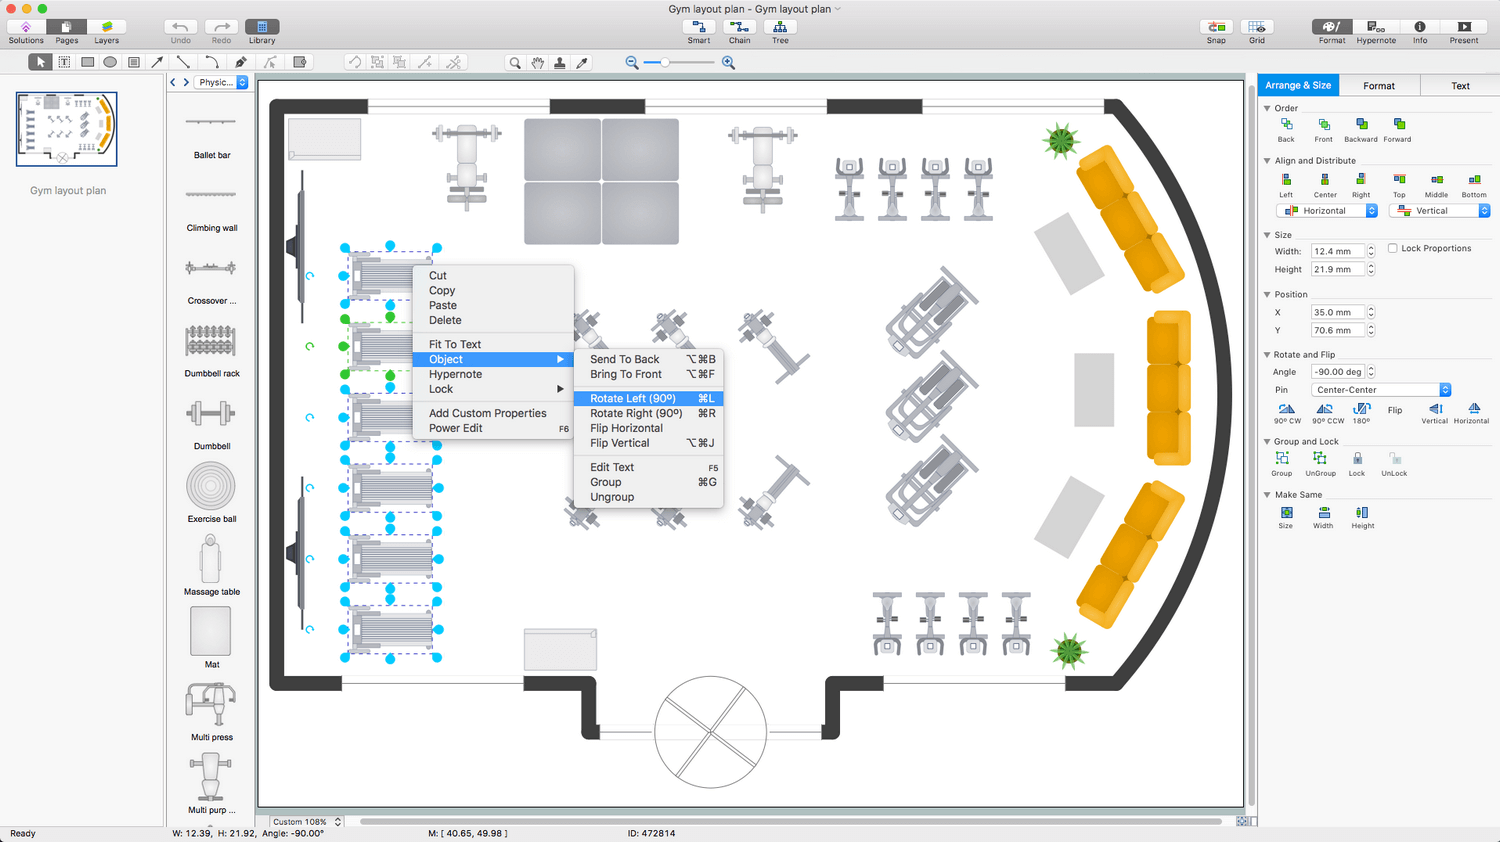Open the Pin Center-Center dropdown
The image size is (1500, 842).
pyautogui.click(x=1380, y=390)
